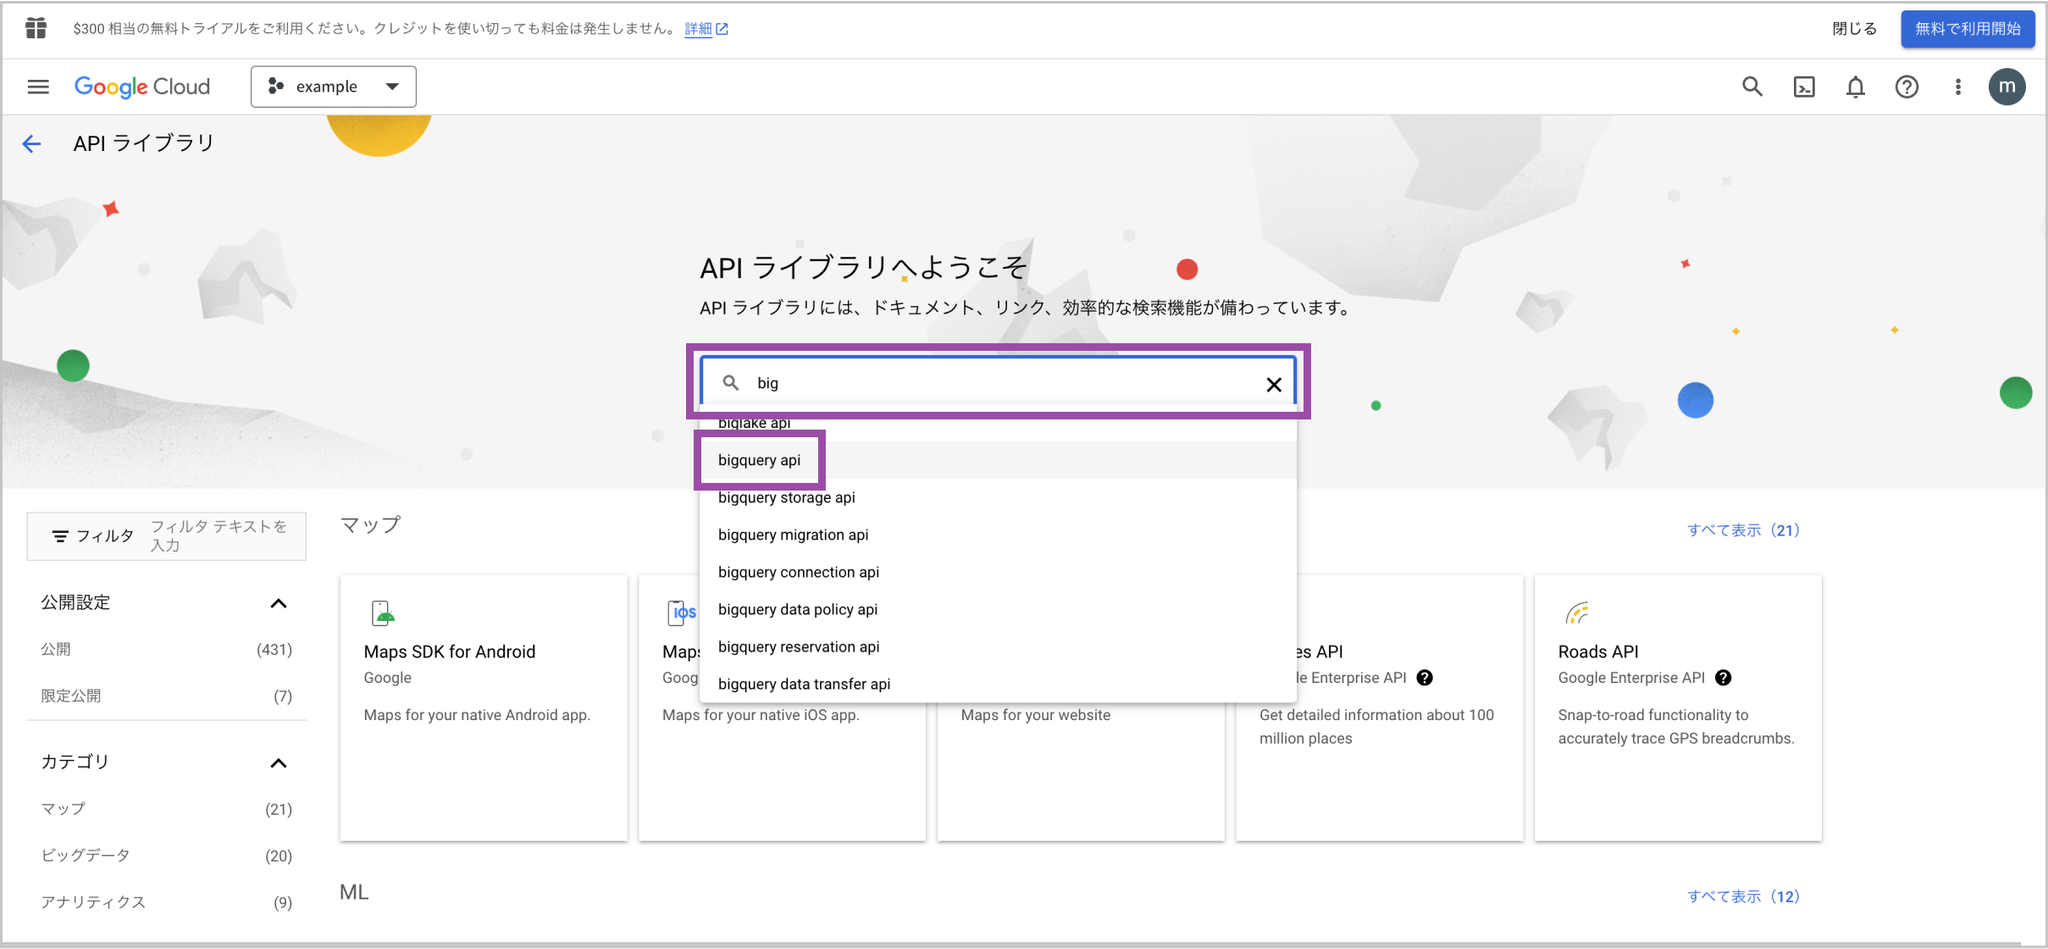
Task: Click the magnifier icon inside the API search box
Action: 731,383
